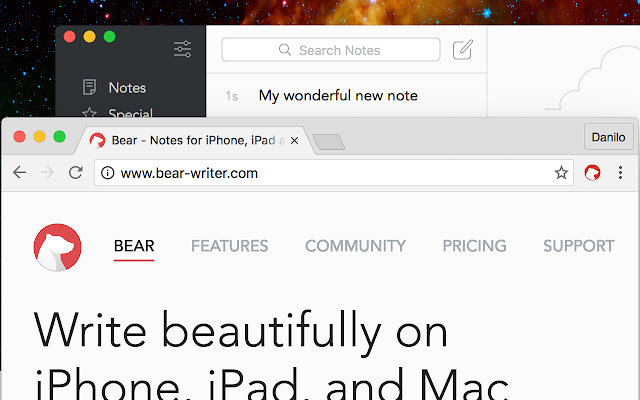Open the PRICING page
The image size is (640, 400).
point(475,246)
